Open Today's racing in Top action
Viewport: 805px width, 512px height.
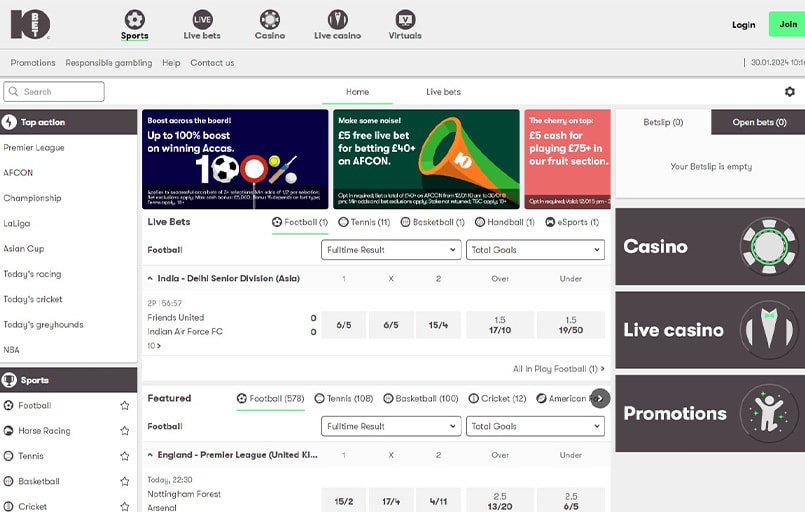[x=32, y=274]
